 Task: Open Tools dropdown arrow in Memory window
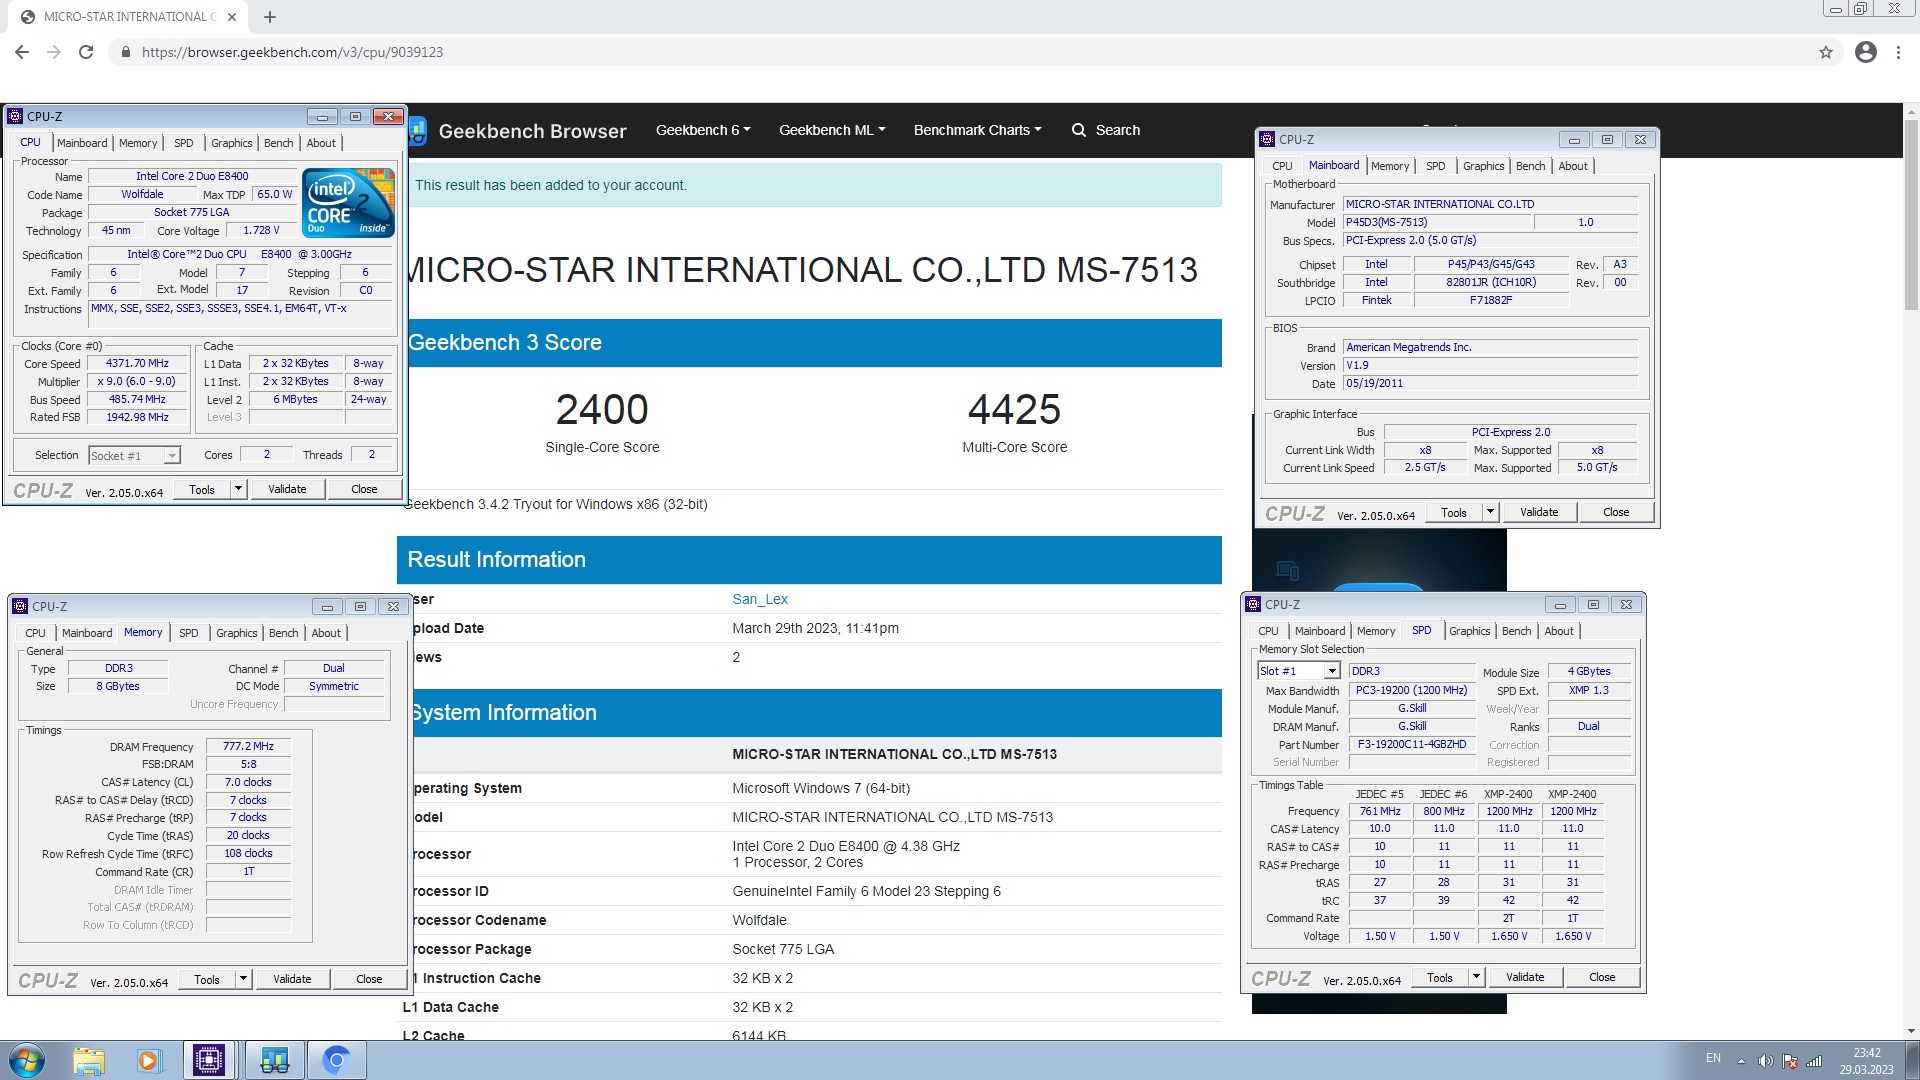(x=243, y=979)
